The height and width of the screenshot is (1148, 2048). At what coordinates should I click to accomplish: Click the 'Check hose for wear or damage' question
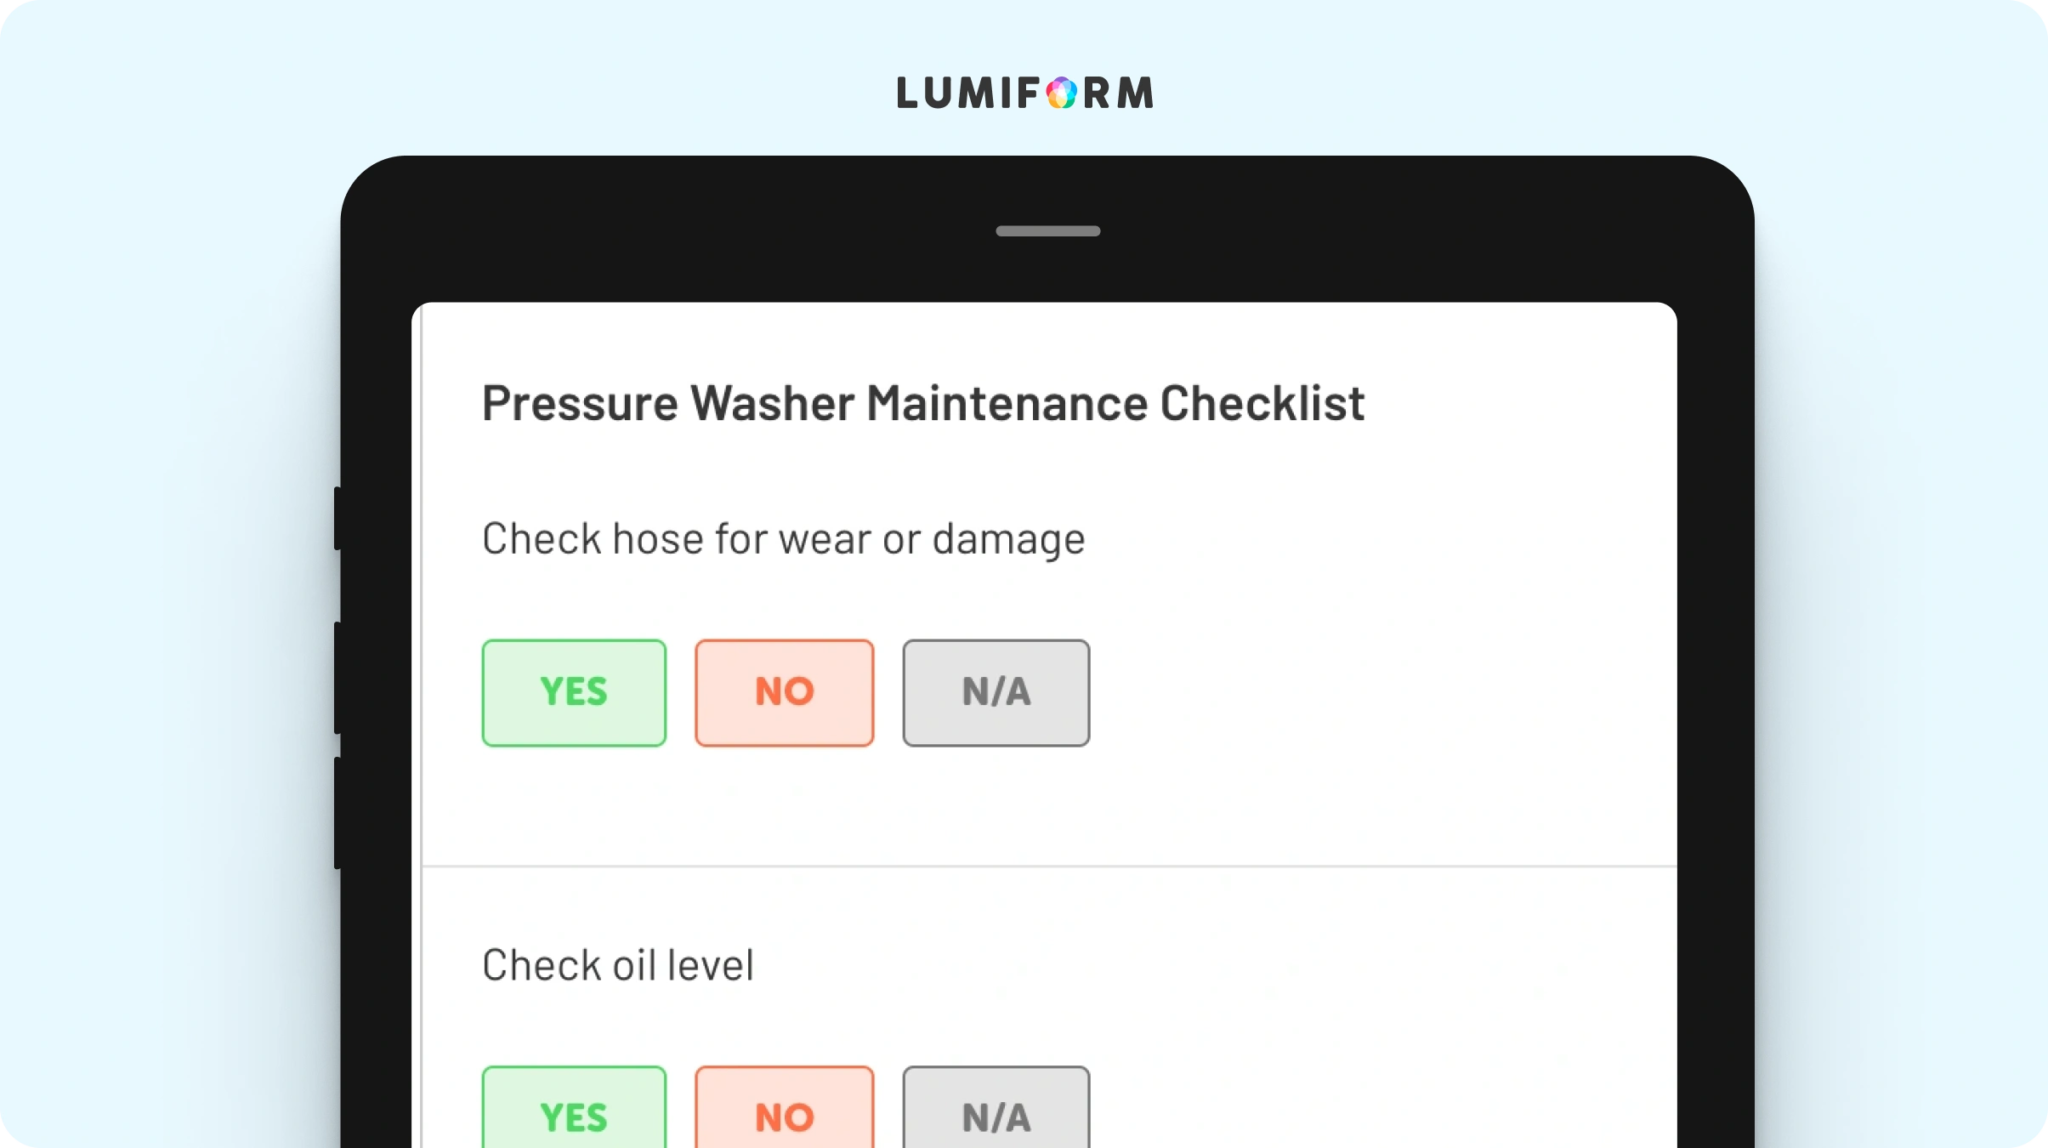pyautogui.click(x=783, y=540)
